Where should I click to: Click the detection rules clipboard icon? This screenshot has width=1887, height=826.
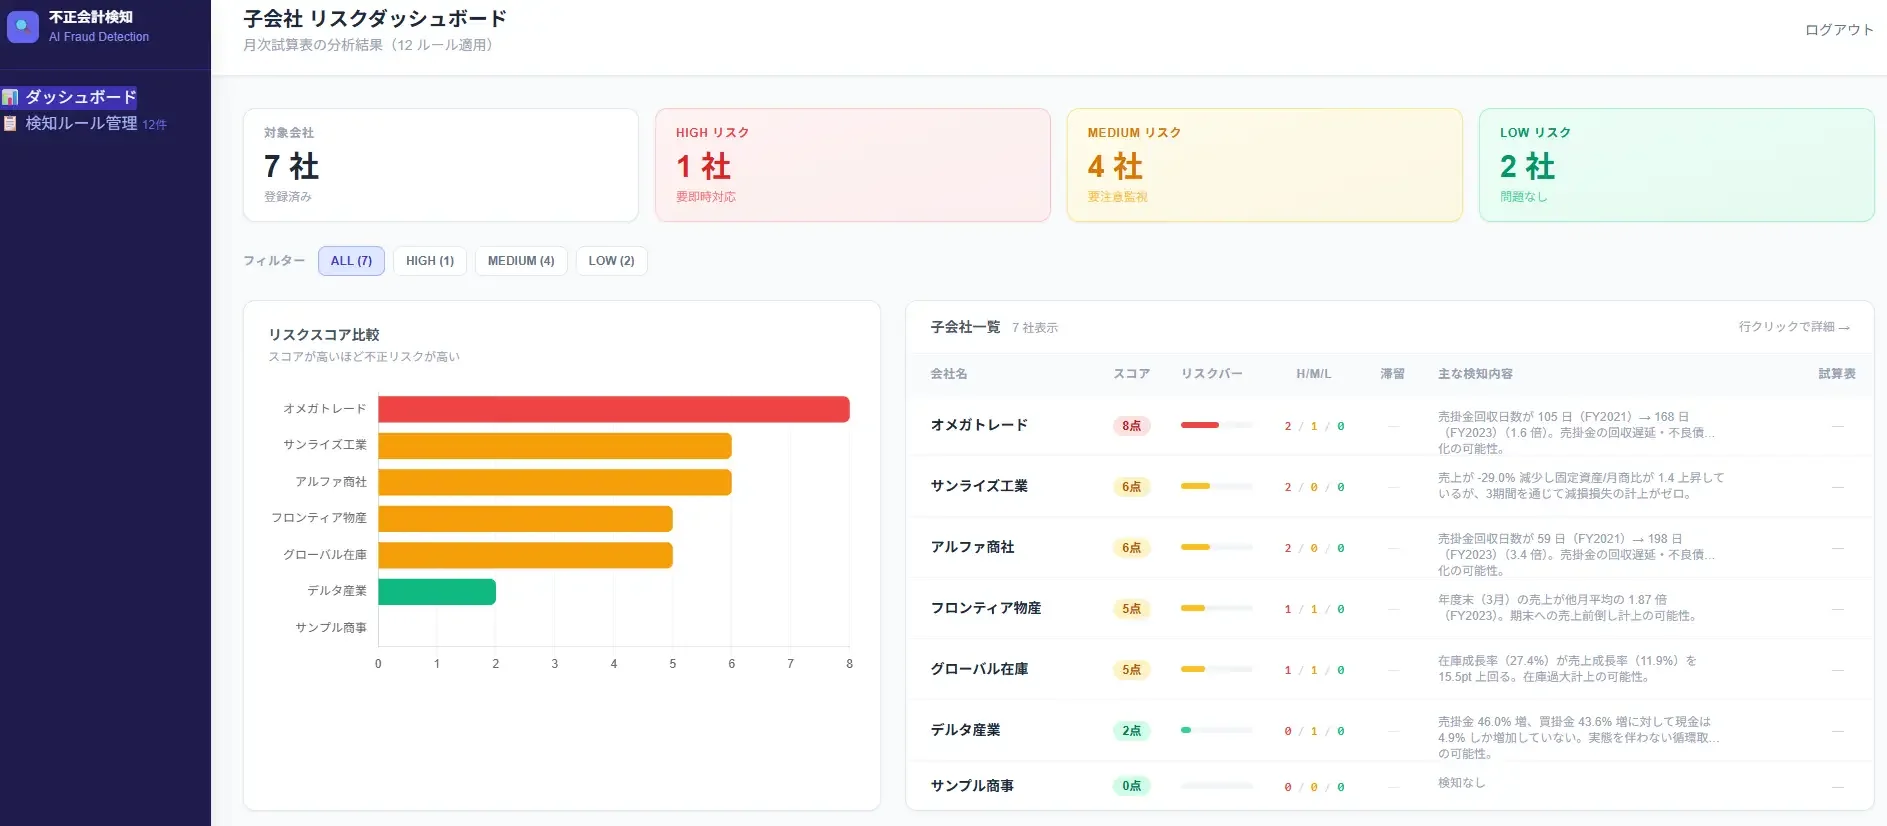(10, 123)
